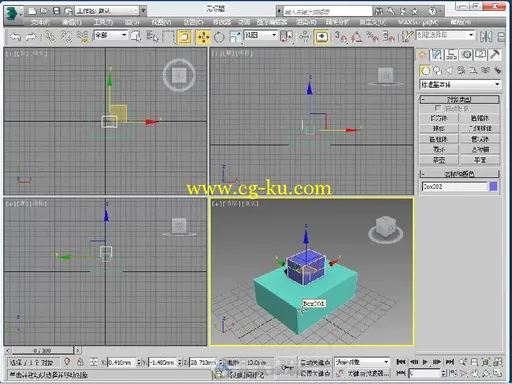Viewport: 512px width, 384px height.
Task: Open the 帮助 (Help) menu at far right
Action: [x=461, y=22]
